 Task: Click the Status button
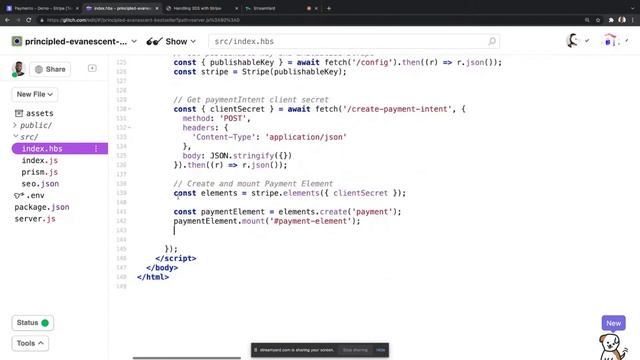point(33,323)
